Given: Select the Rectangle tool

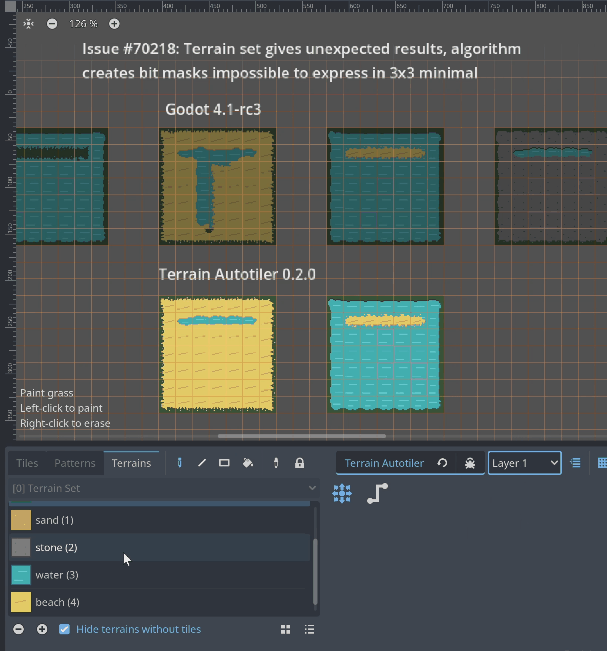Looking at the screenshot, I should (x=224, y=463).
